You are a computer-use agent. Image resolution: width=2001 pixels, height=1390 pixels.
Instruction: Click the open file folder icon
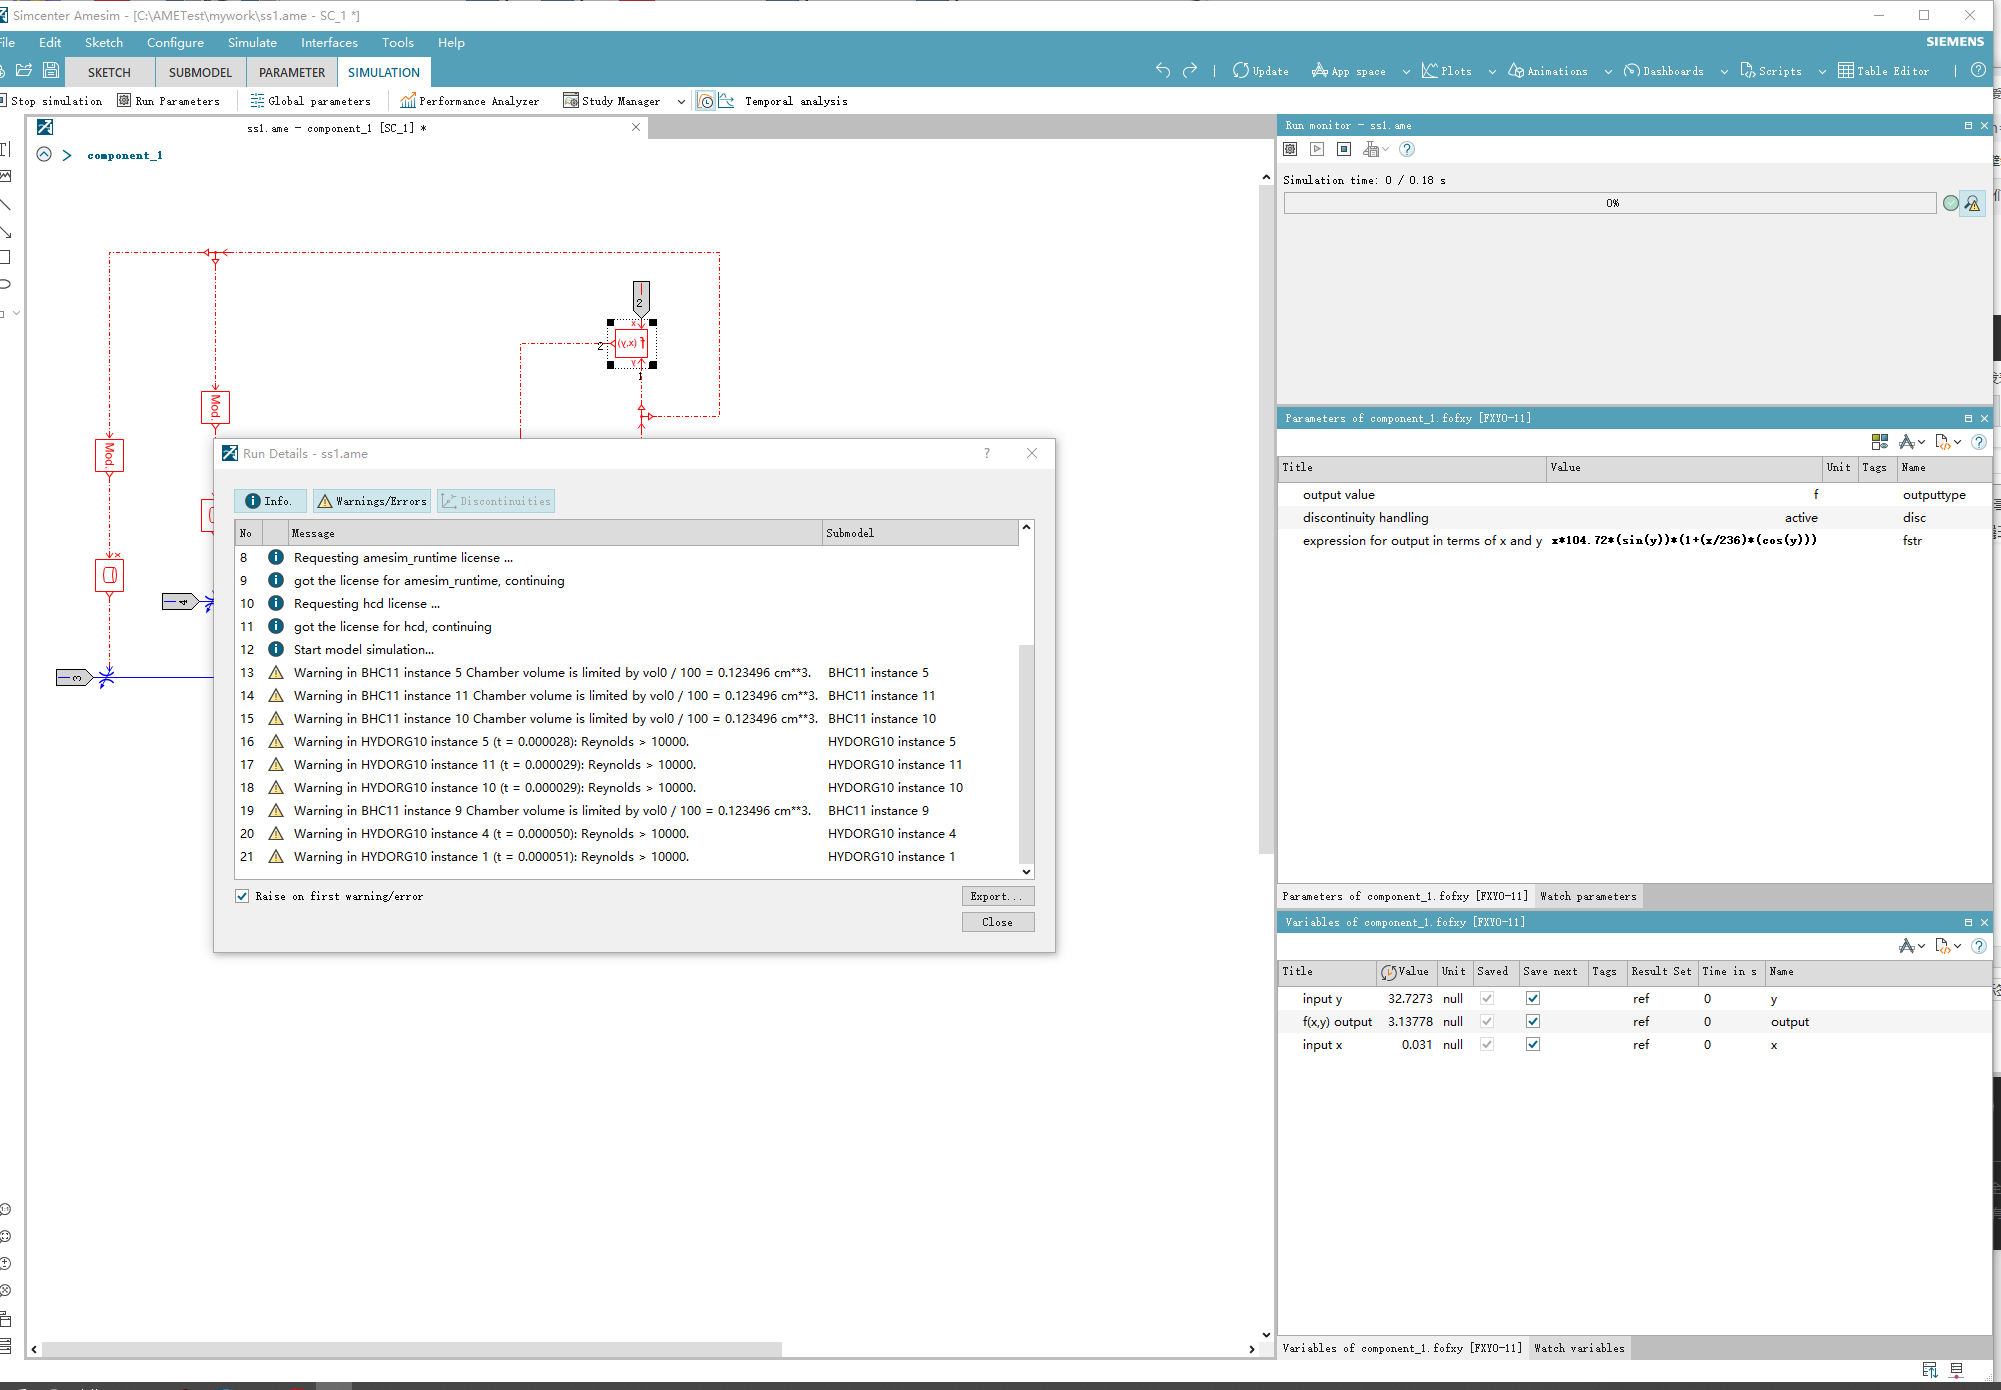pos(24,71)
